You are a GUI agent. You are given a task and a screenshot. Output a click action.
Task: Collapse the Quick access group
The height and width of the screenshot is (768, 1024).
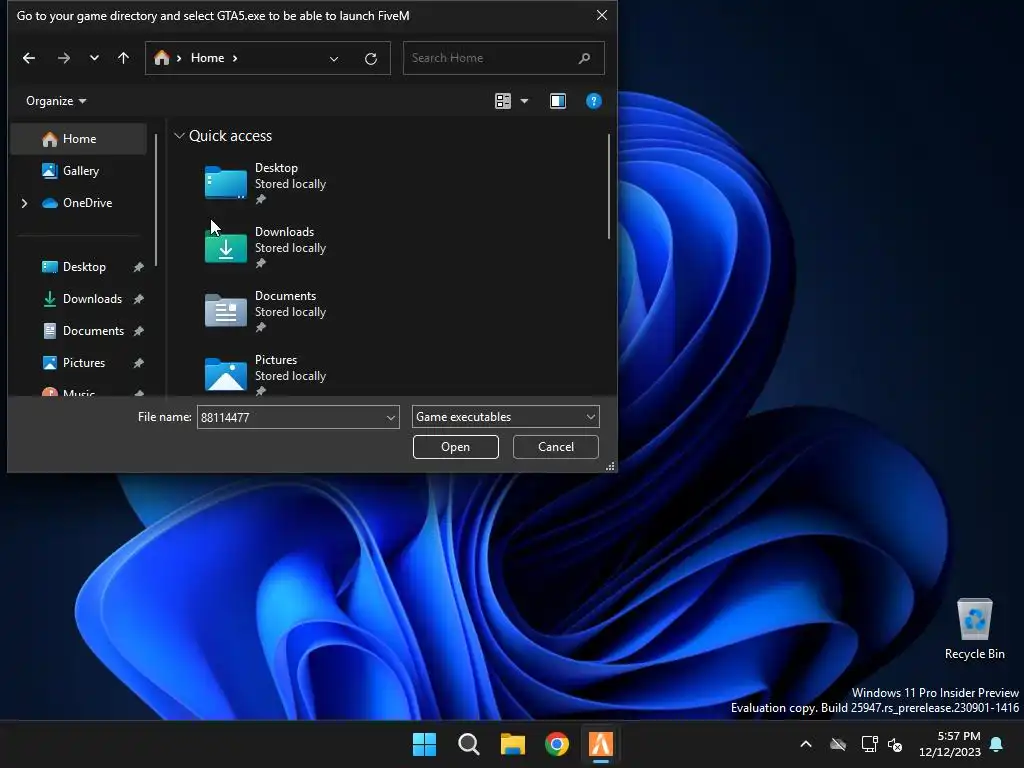point(179,136)
